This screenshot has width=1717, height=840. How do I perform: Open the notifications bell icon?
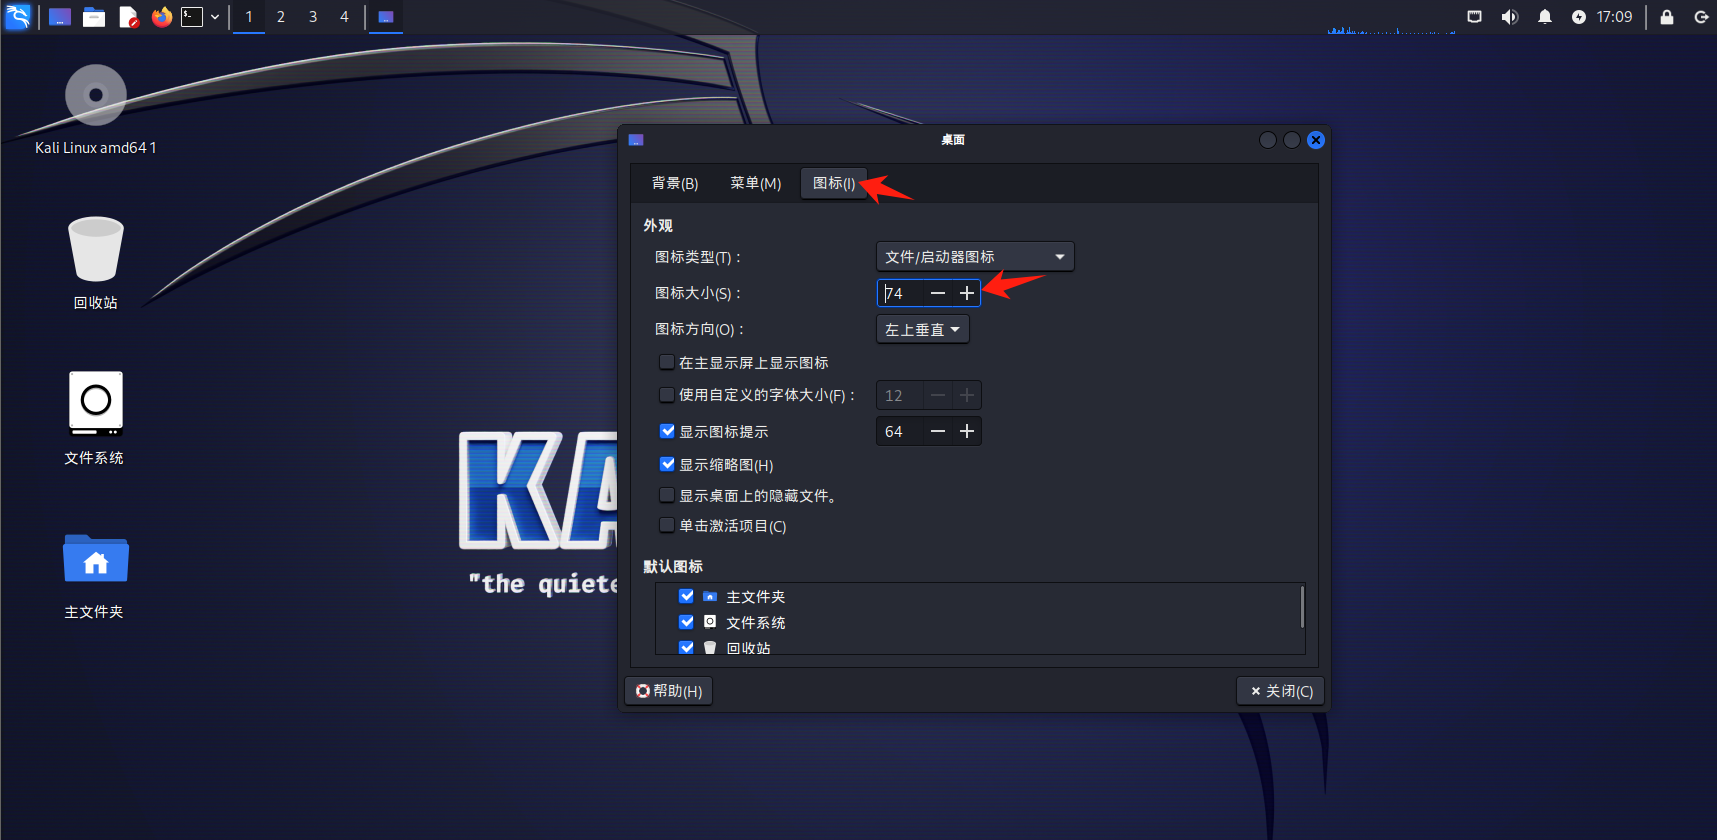tap(1545, 17)
